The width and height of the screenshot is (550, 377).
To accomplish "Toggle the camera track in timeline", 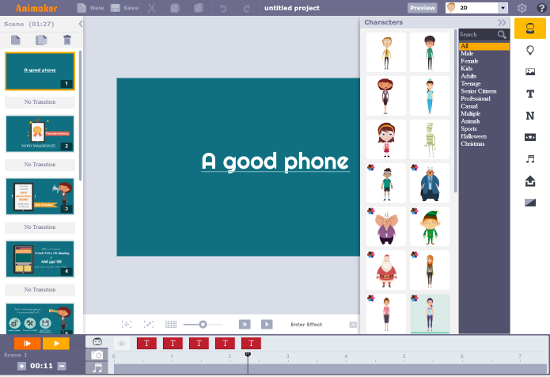I will point(97,355).
